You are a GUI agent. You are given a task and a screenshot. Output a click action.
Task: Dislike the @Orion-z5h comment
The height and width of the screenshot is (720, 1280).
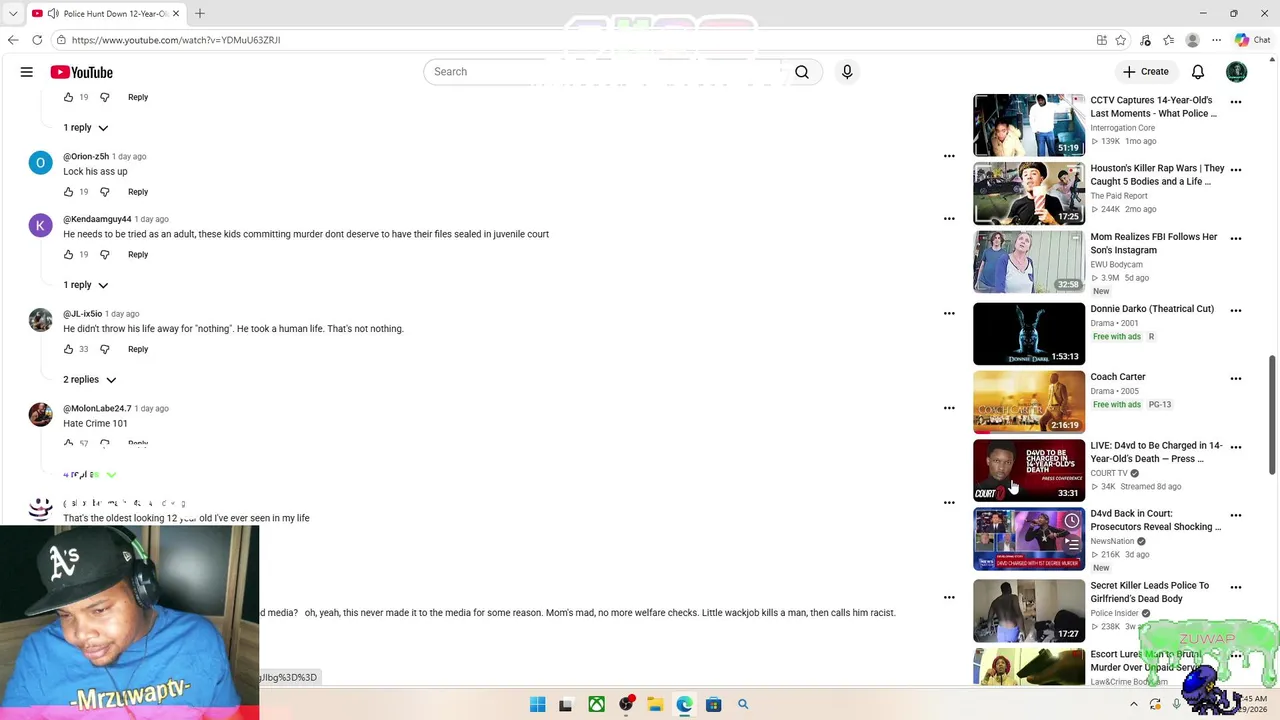104,192
